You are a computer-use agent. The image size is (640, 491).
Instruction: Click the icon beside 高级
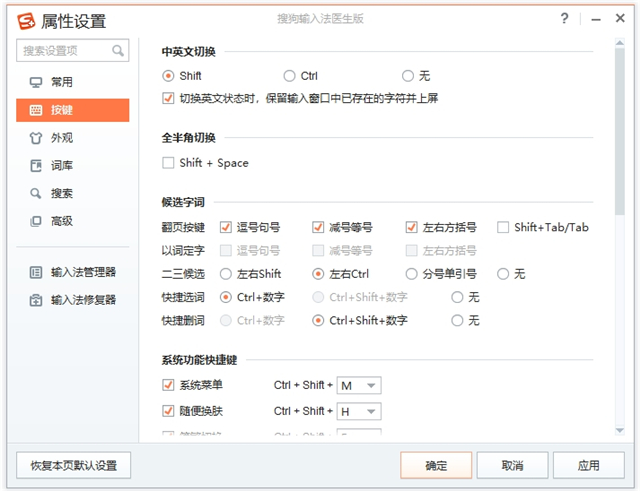pyautogui.click(x=36, y=221)
